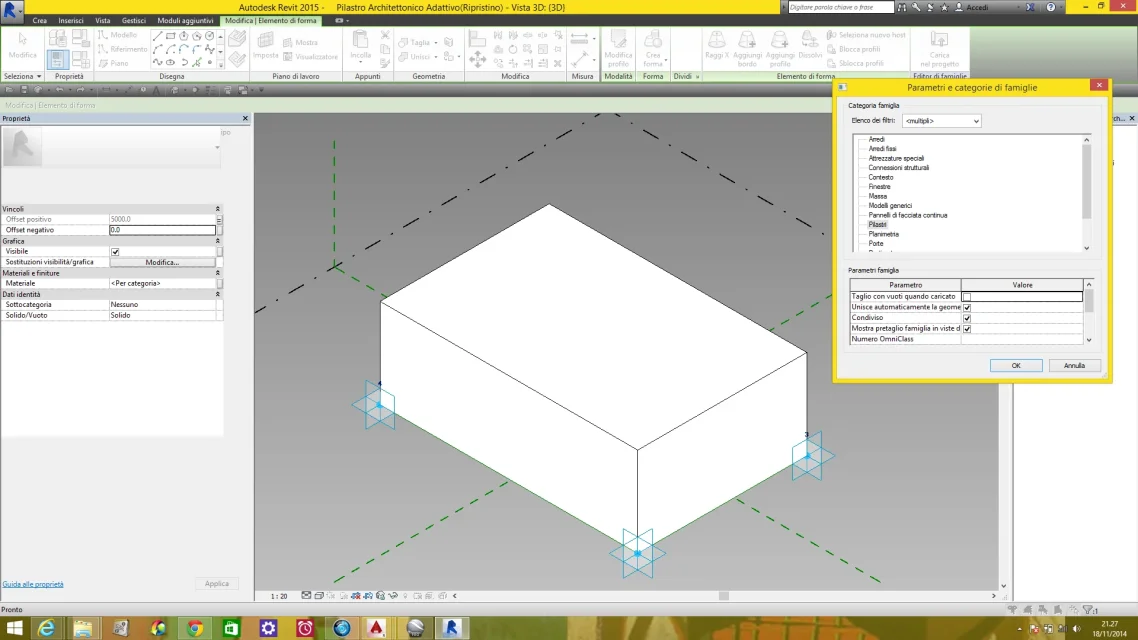Screen dimensions: 1138x640
Task: Open the Windows Start button
Action: coord(15,628)
